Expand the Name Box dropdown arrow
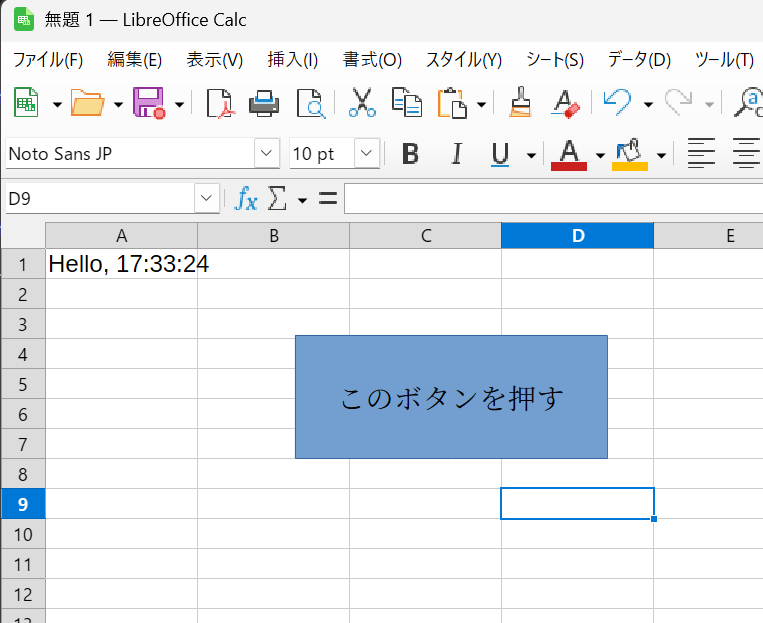The image size is (763, 623). (x=207, y=199)
